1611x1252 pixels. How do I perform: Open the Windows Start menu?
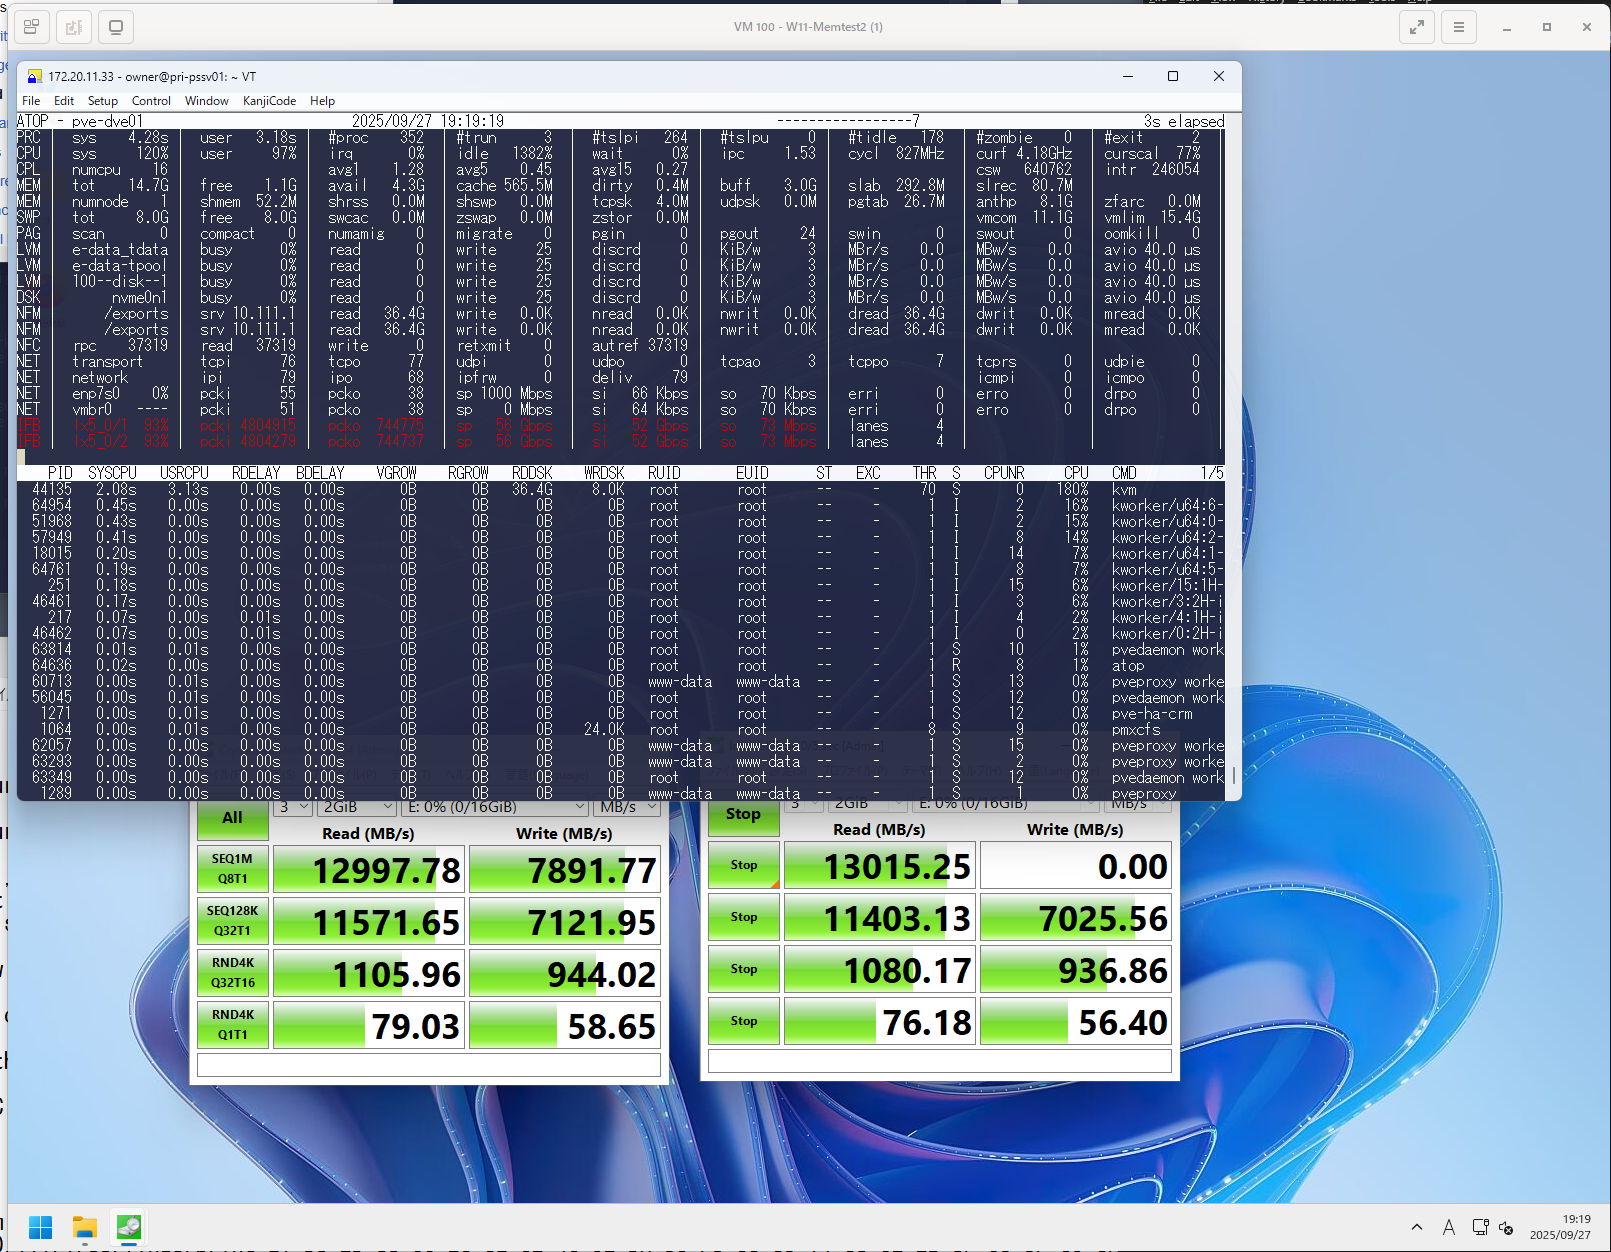pos(41,1227)
